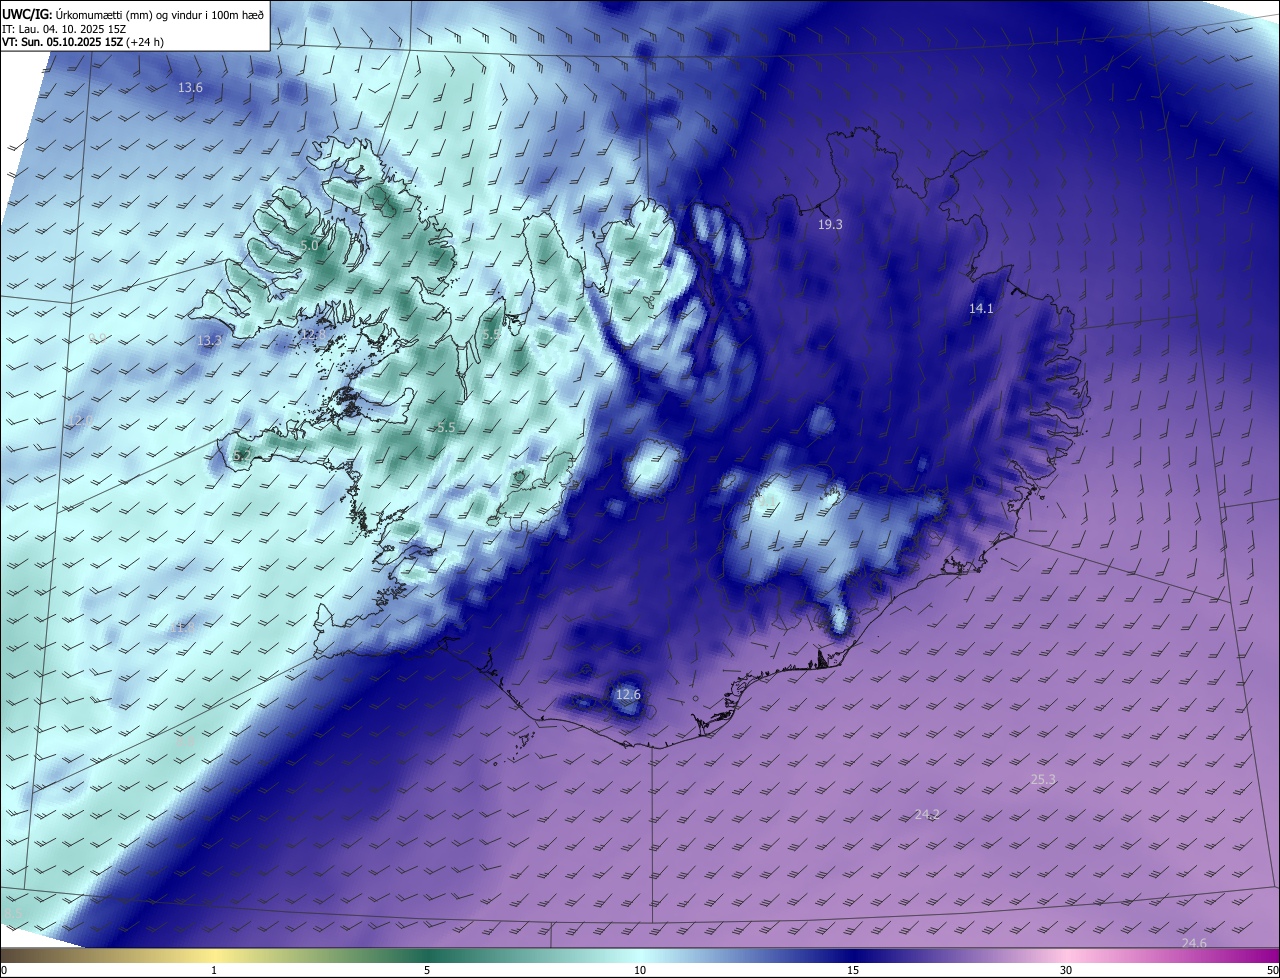Click the colorbar tick label 0
This screenshot has width=1280, height=978.
4,970
